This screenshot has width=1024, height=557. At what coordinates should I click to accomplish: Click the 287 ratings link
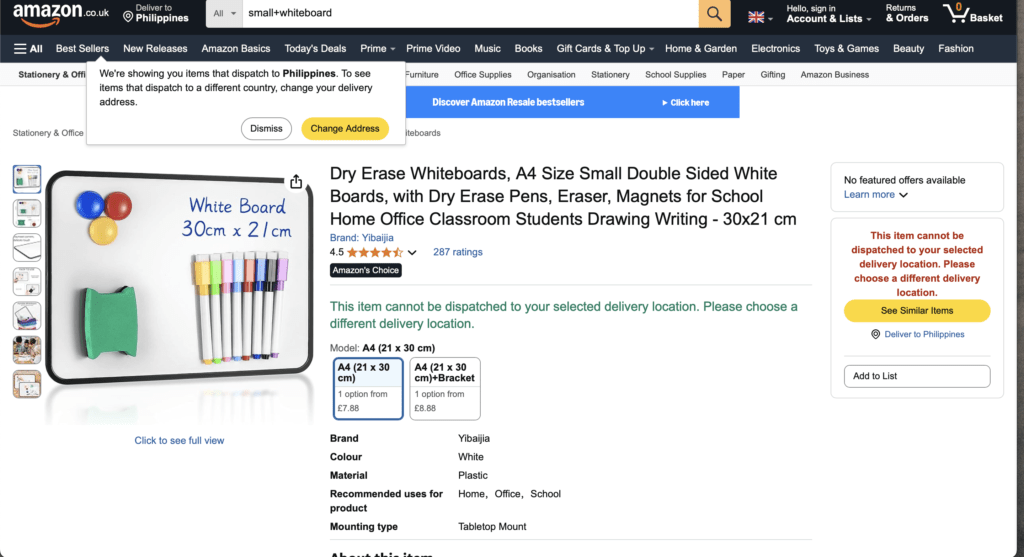click(458, 253)
